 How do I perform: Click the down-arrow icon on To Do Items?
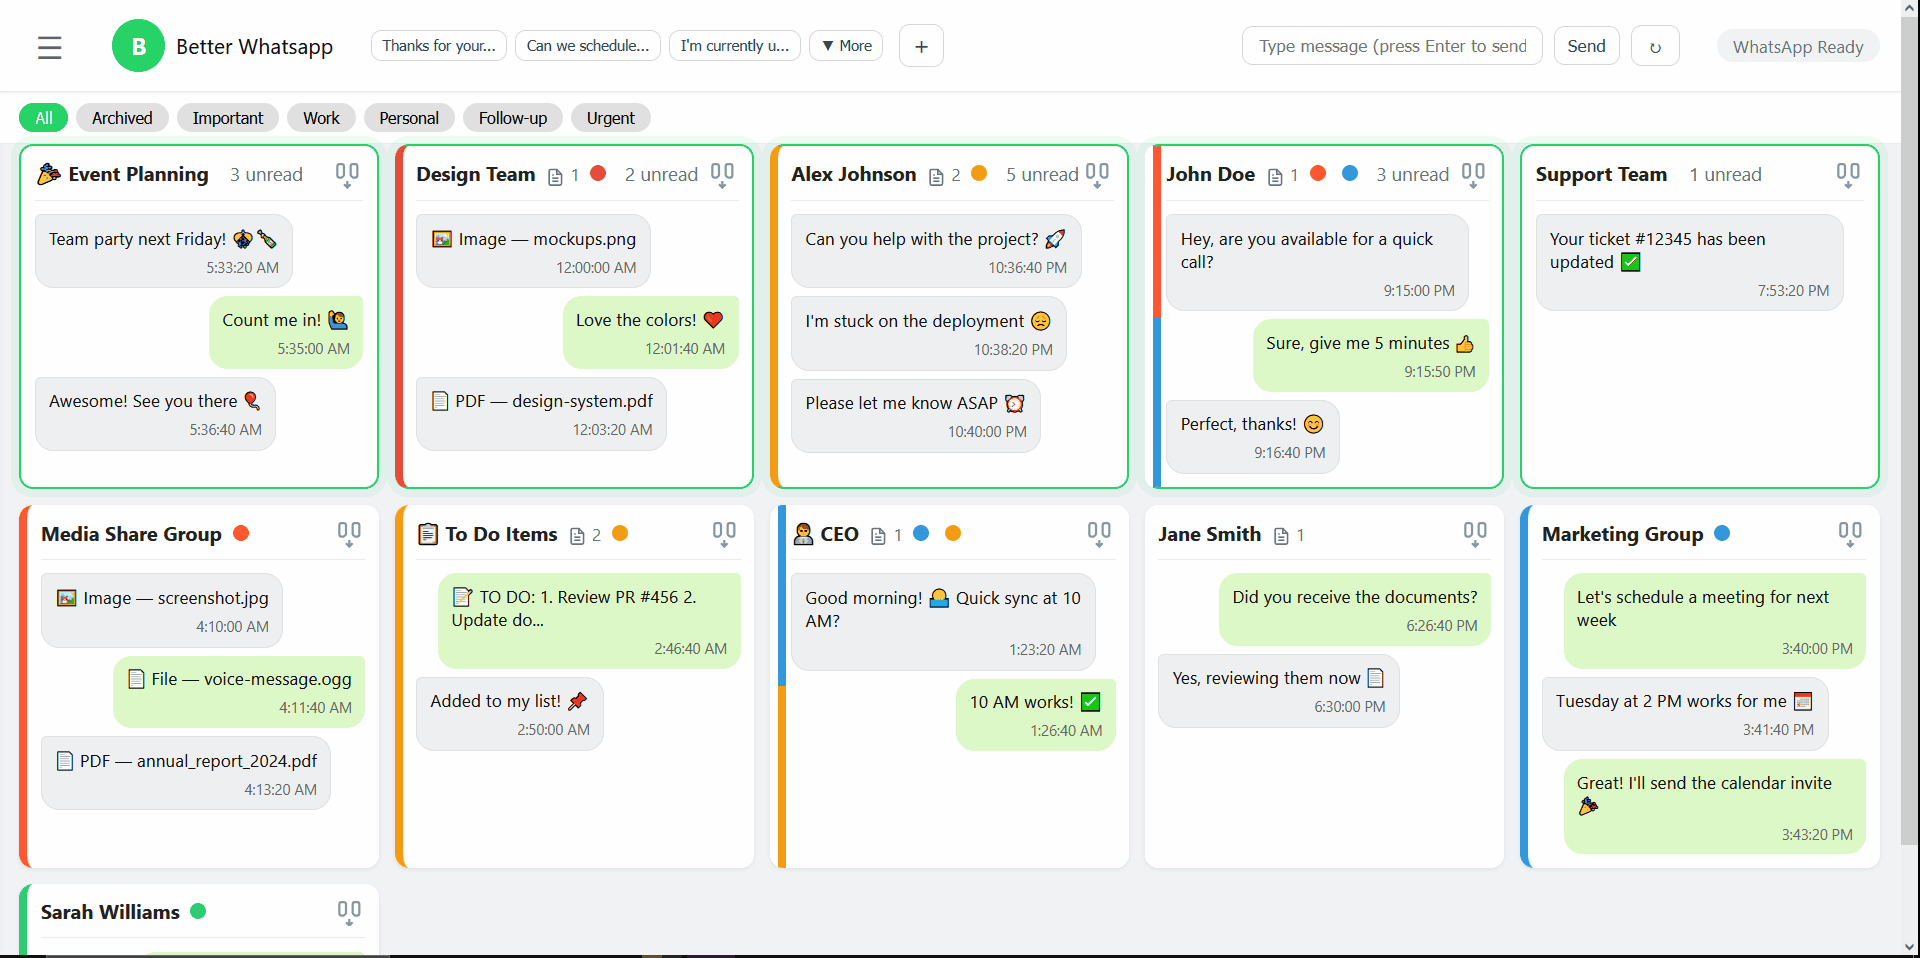724,534
